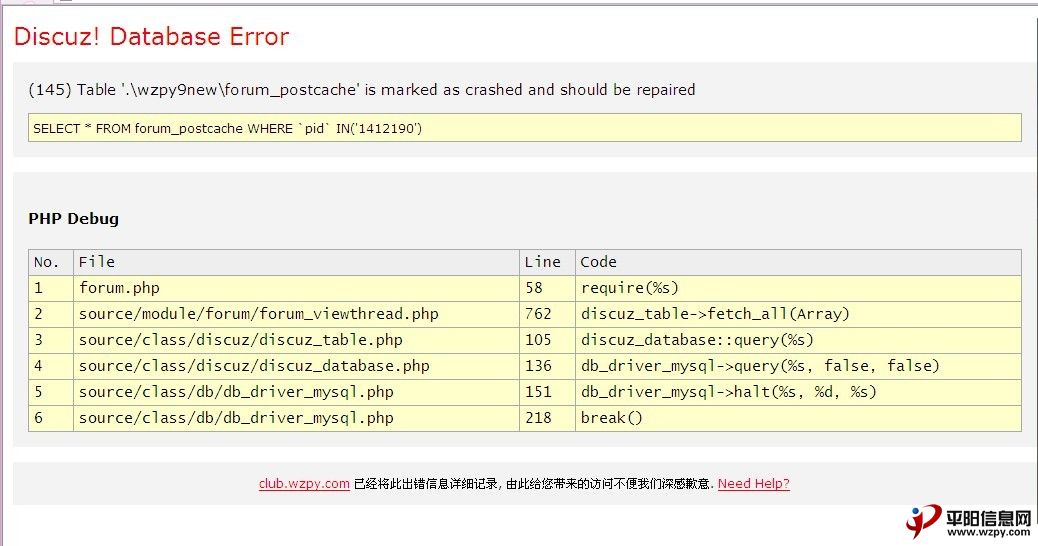The width and height of the screenshot is (1038, 546).
Task: Click row number 6 cell
Action: click(51, 418)
